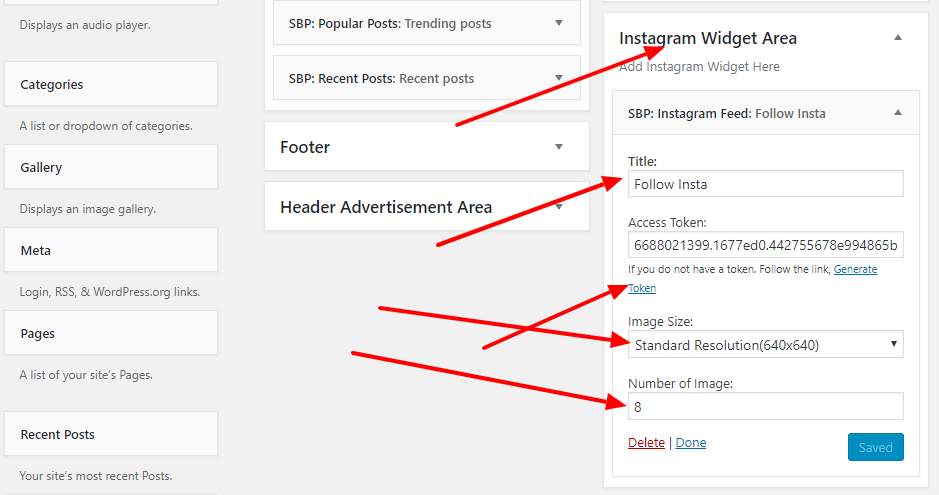Click the Done link
This screenshot has width=939, height=495.
tap(690, 442)
